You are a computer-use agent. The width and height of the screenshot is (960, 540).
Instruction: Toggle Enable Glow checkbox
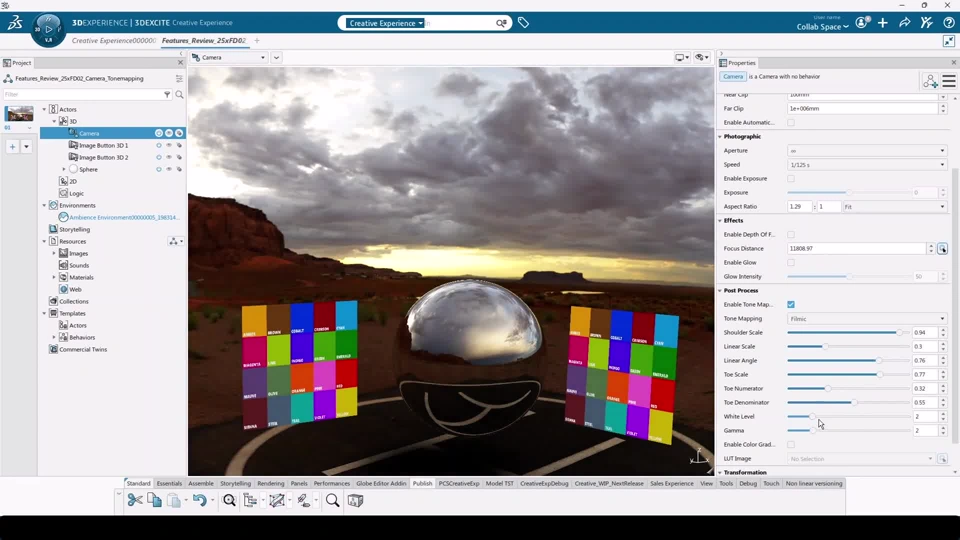point(791,263)
